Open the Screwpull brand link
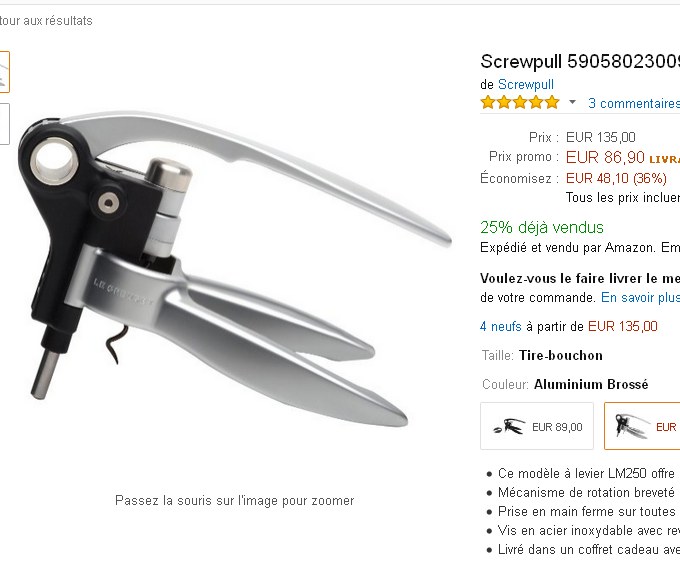The height and width of the screenshot is (562, 680). 526,84
